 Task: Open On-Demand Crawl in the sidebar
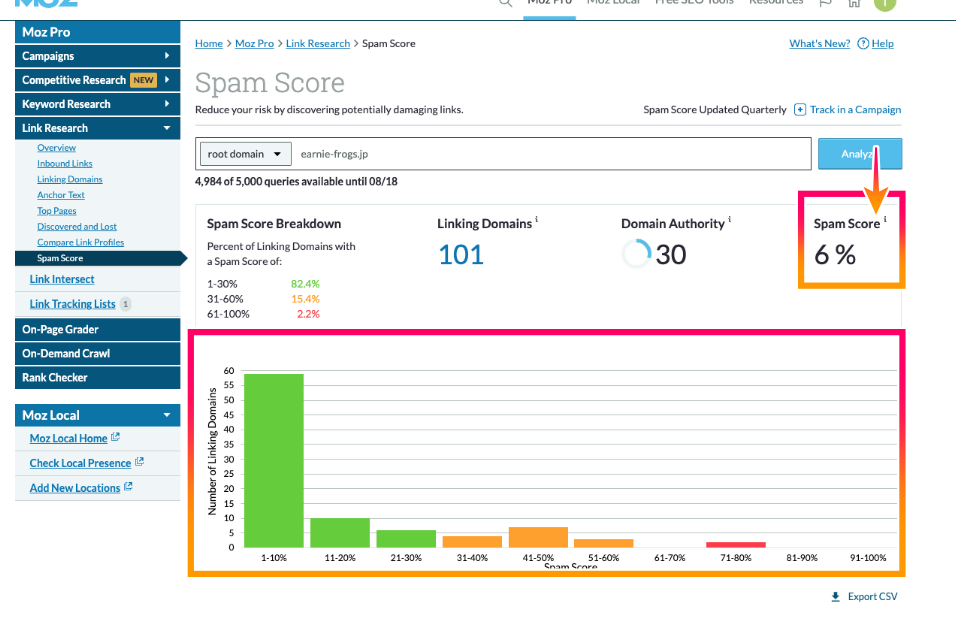(x=98, y=353)
